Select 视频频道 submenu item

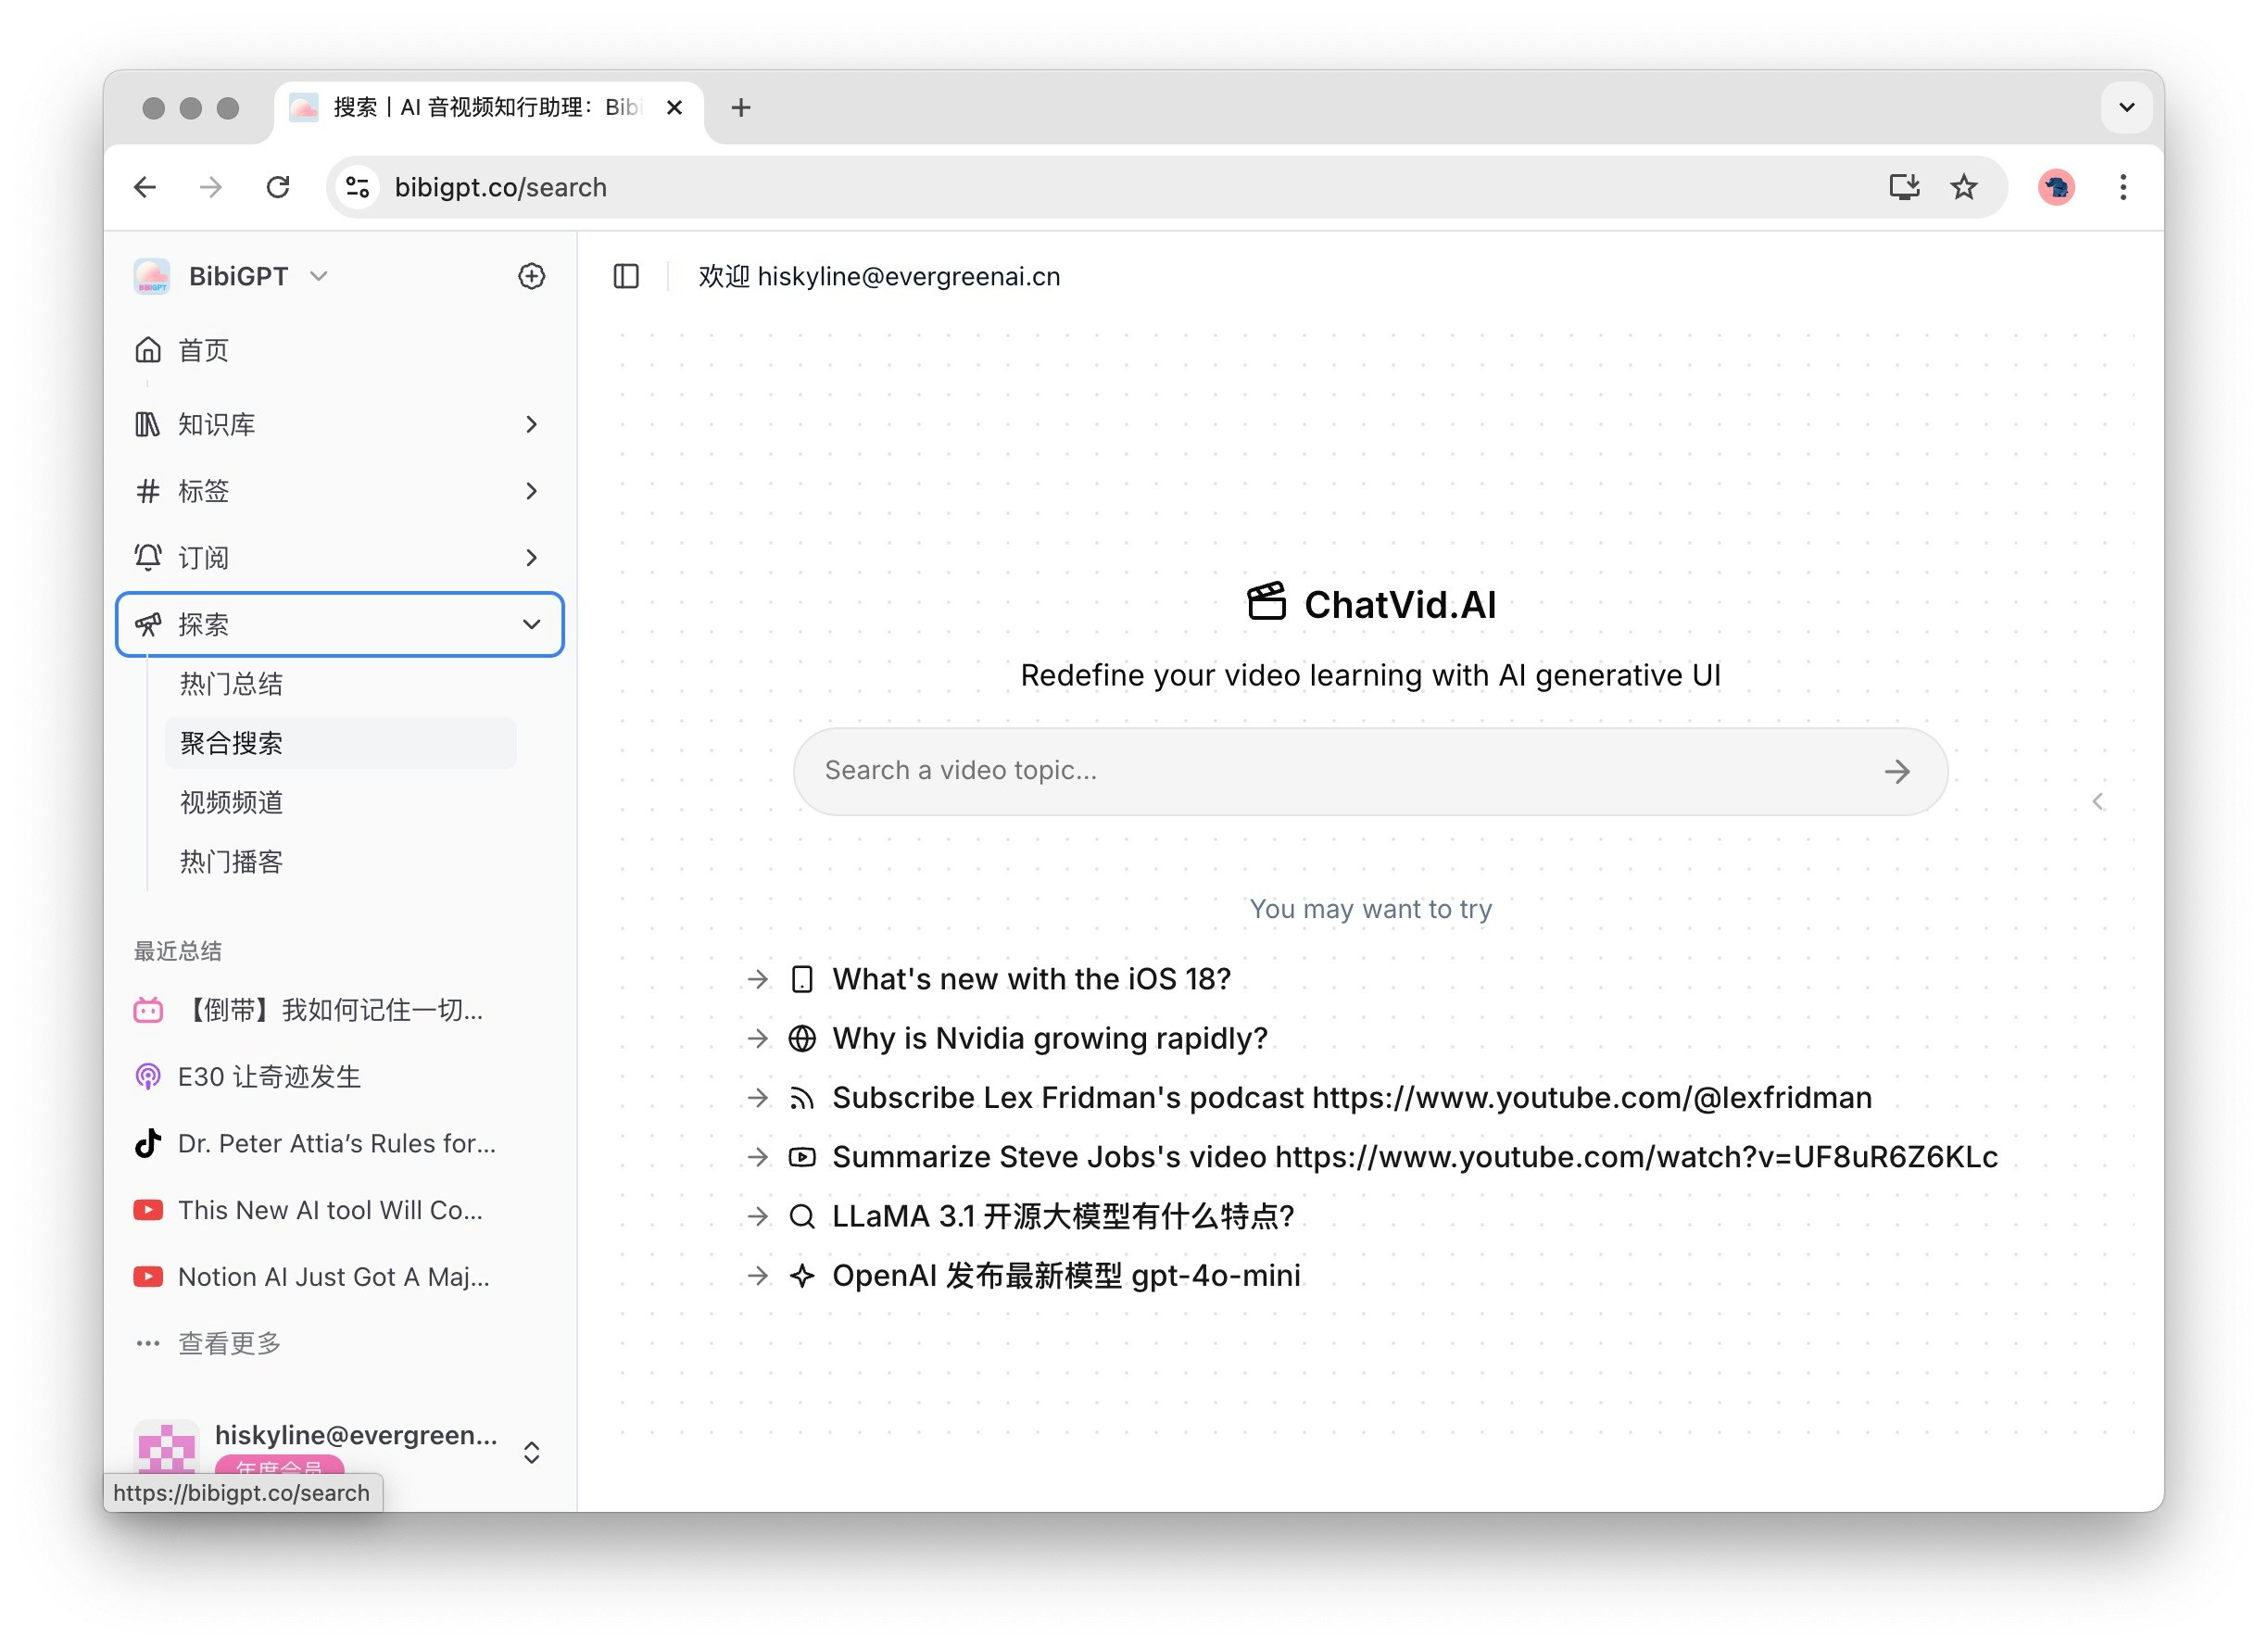[231, 802]
